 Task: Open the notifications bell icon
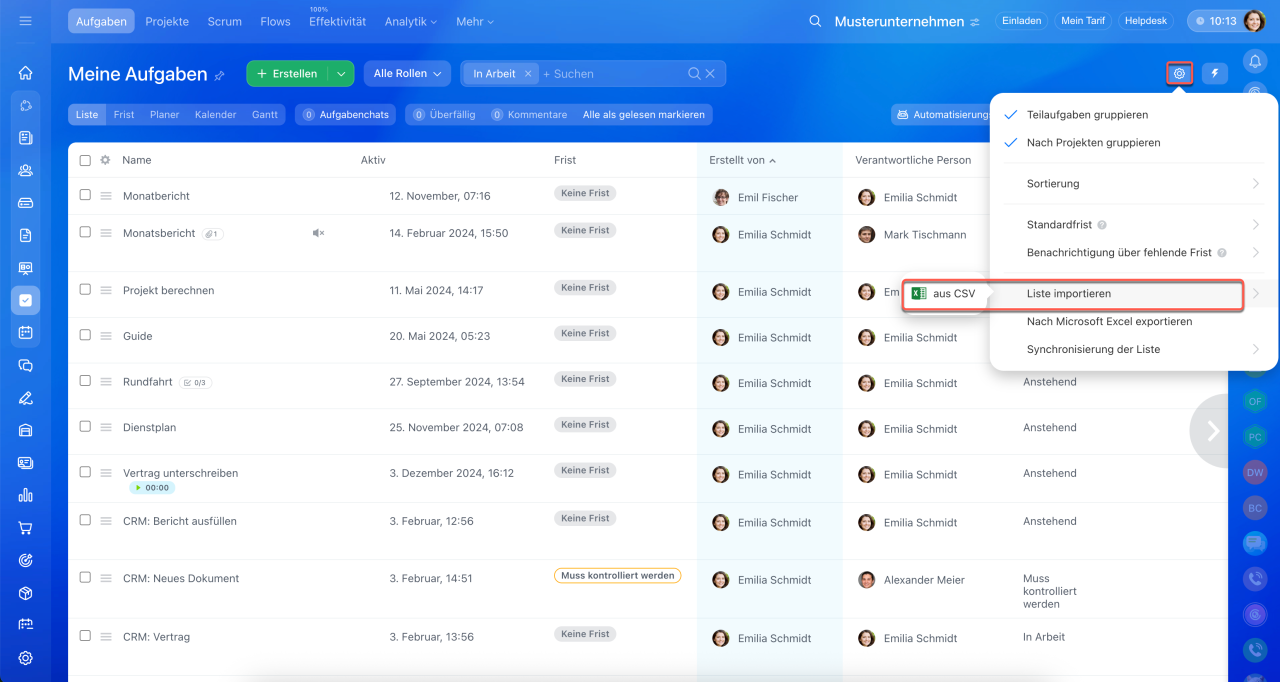1255,62
